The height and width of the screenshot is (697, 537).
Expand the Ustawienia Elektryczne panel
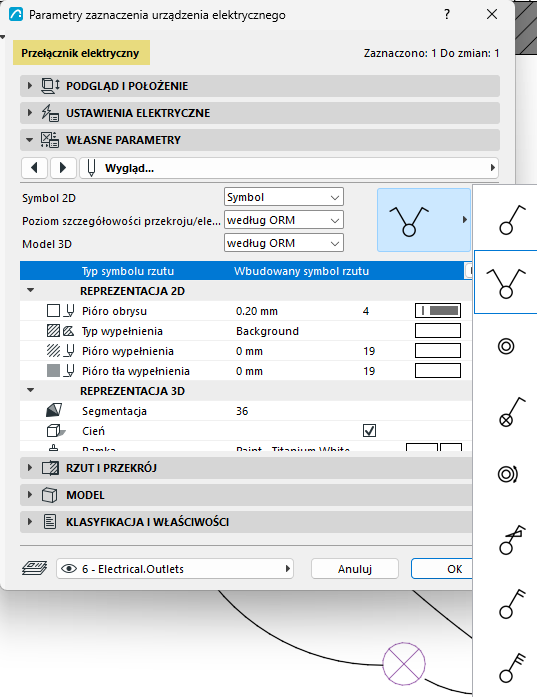[x=30, y=112]
